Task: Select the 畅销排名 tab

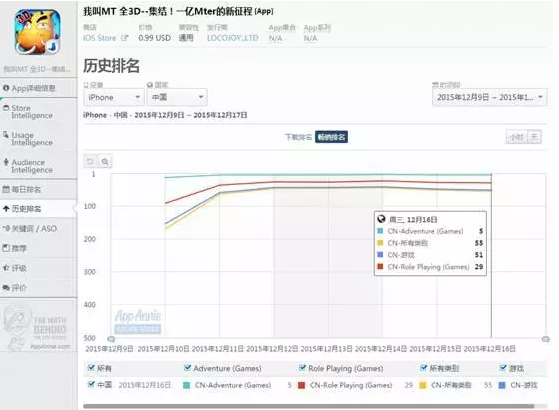Action: (x=332, y=137)
